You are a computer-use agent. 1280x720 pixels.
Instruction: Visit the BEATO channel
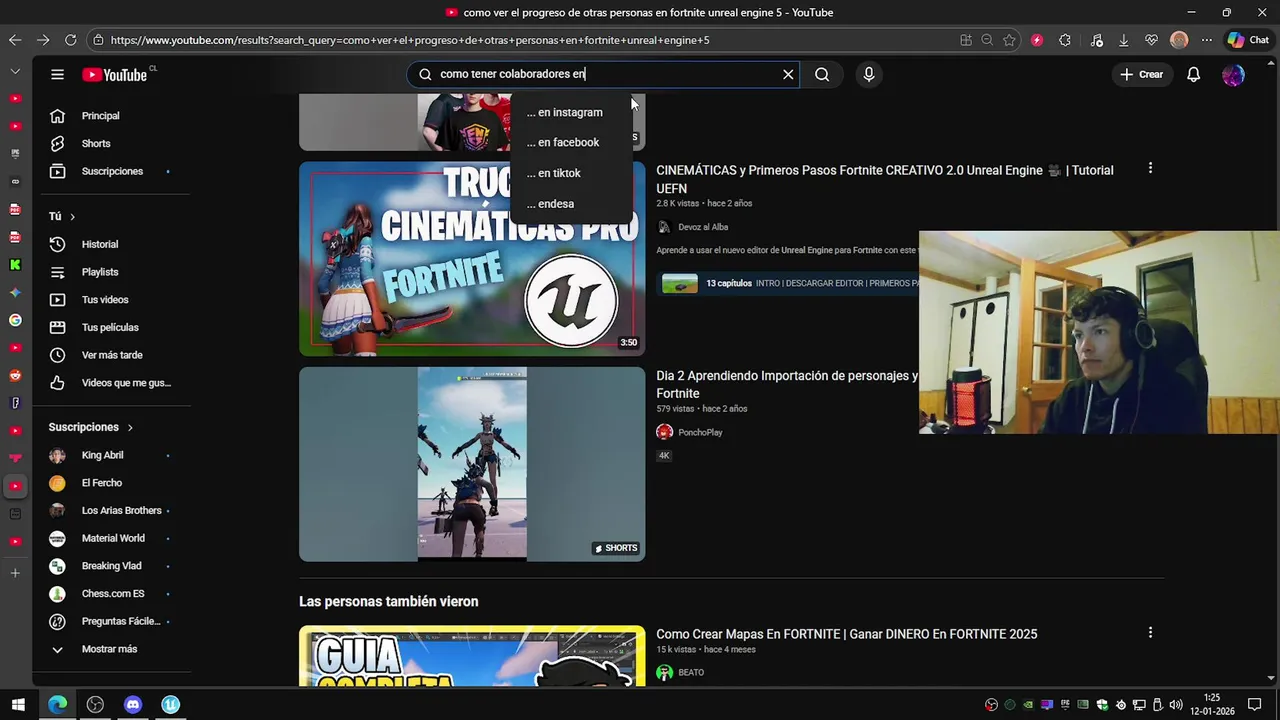691,673
